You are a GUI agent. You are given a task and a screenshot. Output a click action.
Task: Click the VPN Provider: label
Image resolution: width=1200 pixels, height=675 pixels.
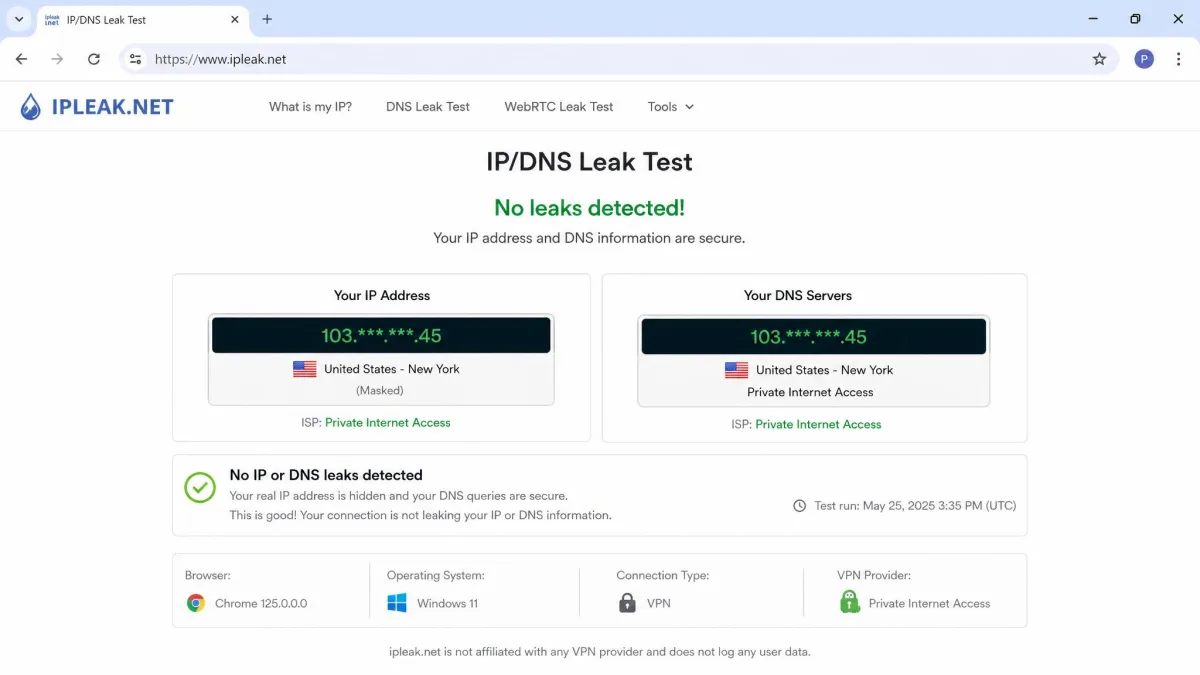tap(874, 576)
